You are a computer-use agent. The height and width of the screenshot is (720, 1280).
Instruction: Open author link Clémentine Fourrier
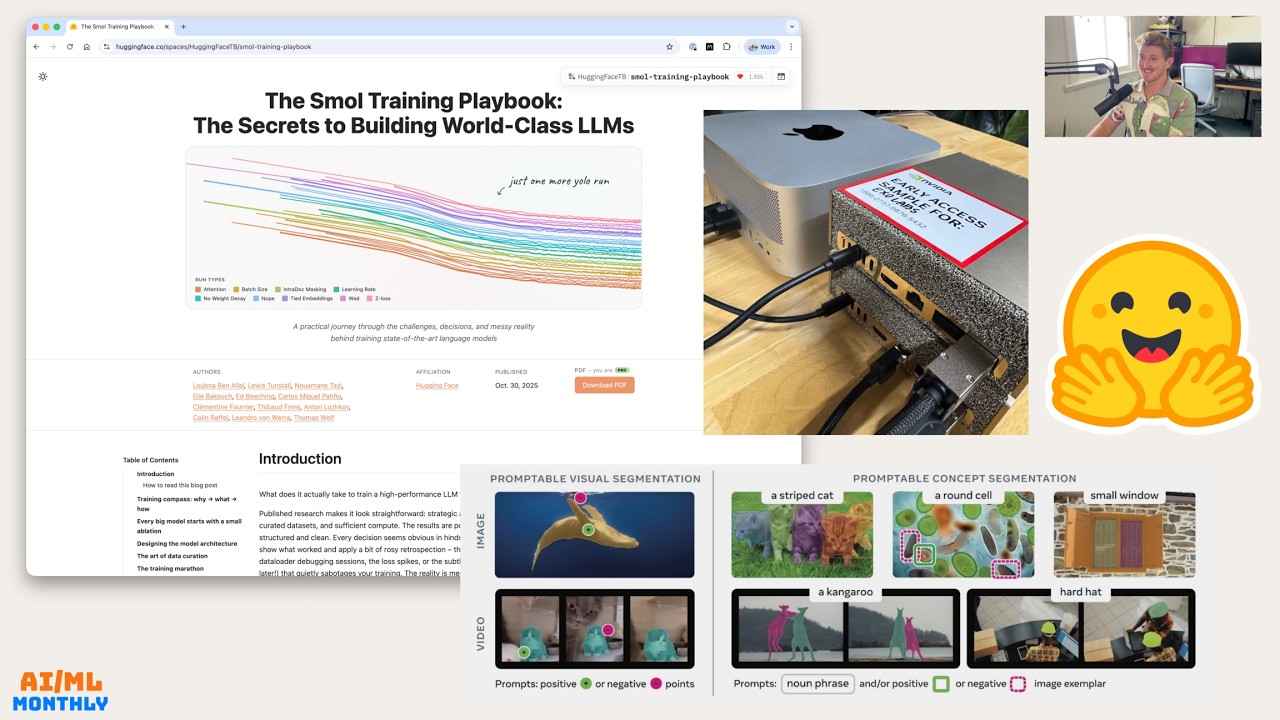click(223, 407)
